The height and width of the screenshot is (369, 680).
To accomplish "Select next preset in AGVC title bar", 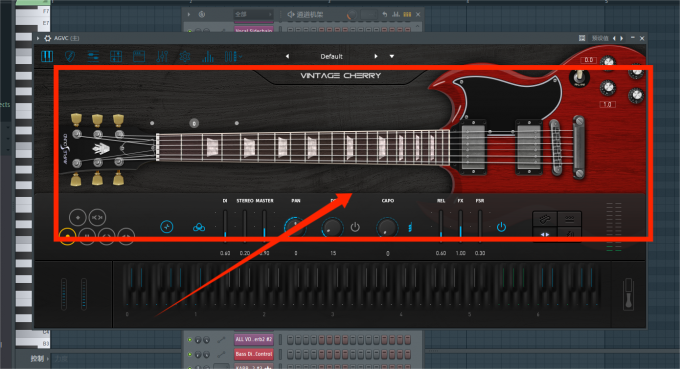I will [621, 38].
